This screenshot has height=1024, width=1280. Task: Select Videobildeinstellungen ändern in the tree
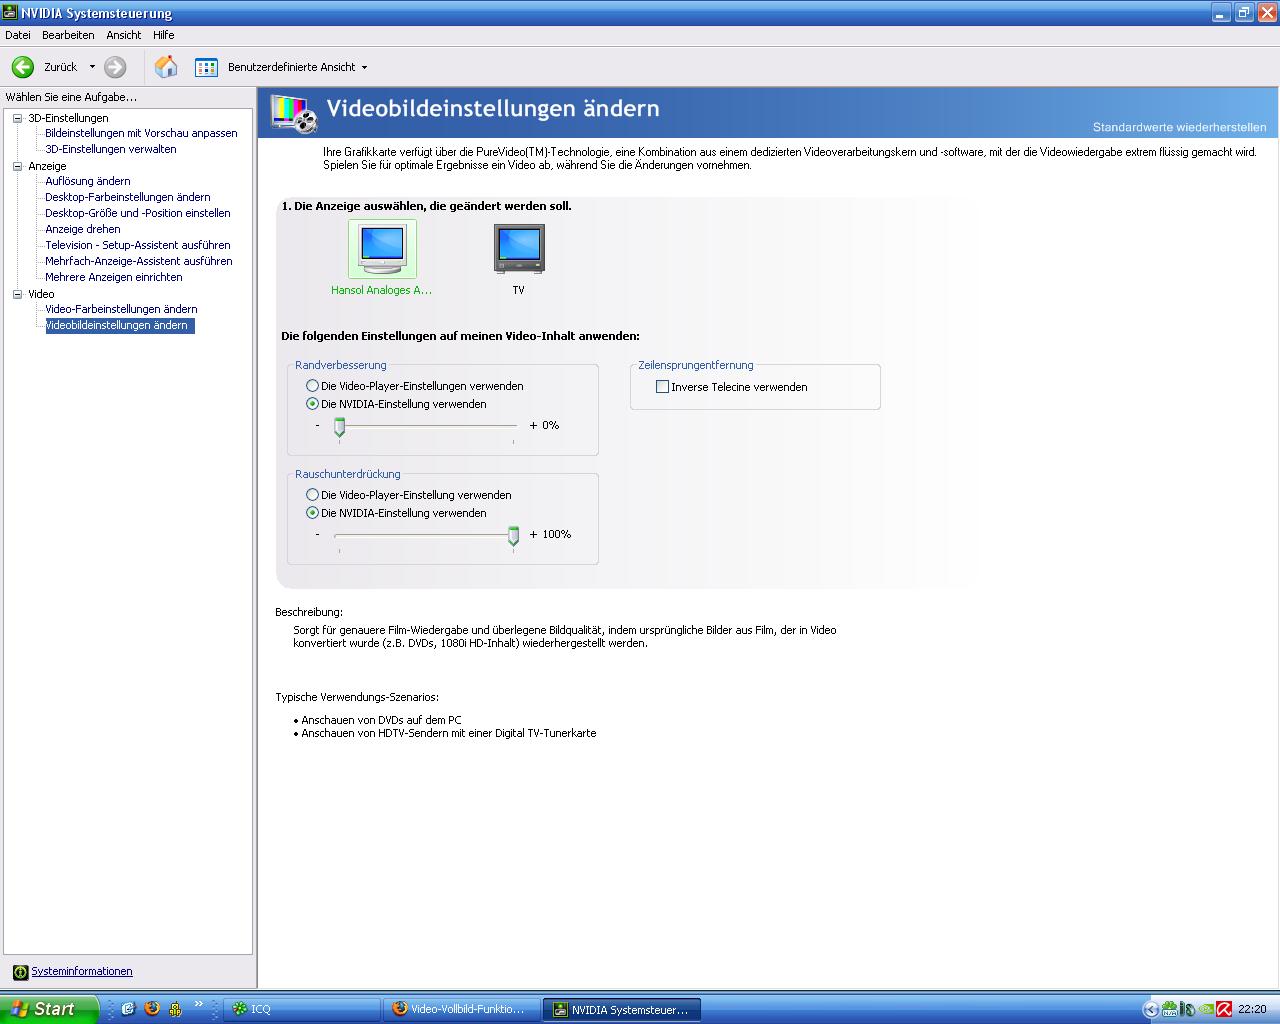(120, 325)
